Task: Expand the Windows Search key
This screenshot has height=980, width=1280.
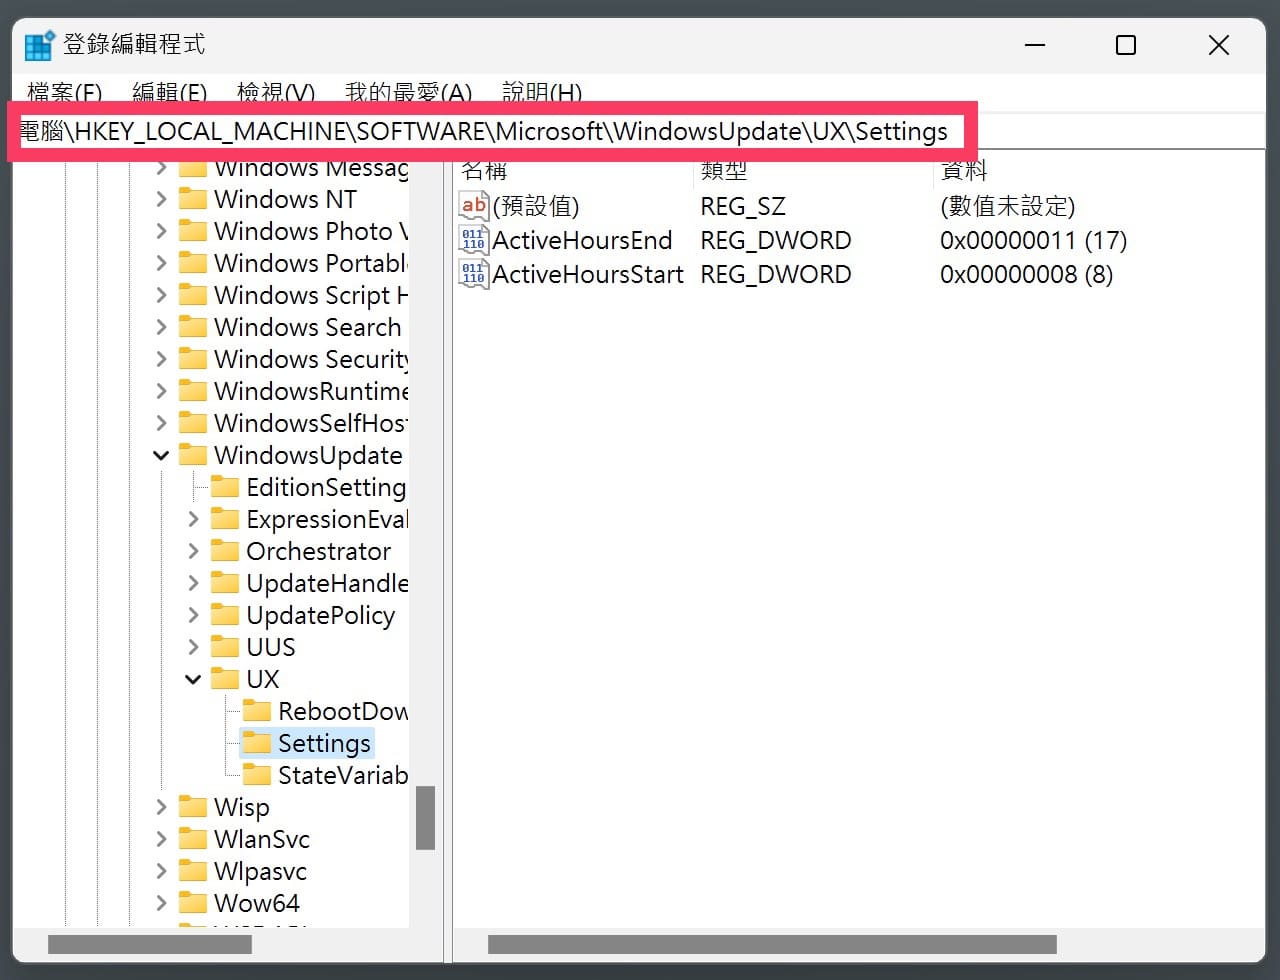Action: tap(161, 327)
